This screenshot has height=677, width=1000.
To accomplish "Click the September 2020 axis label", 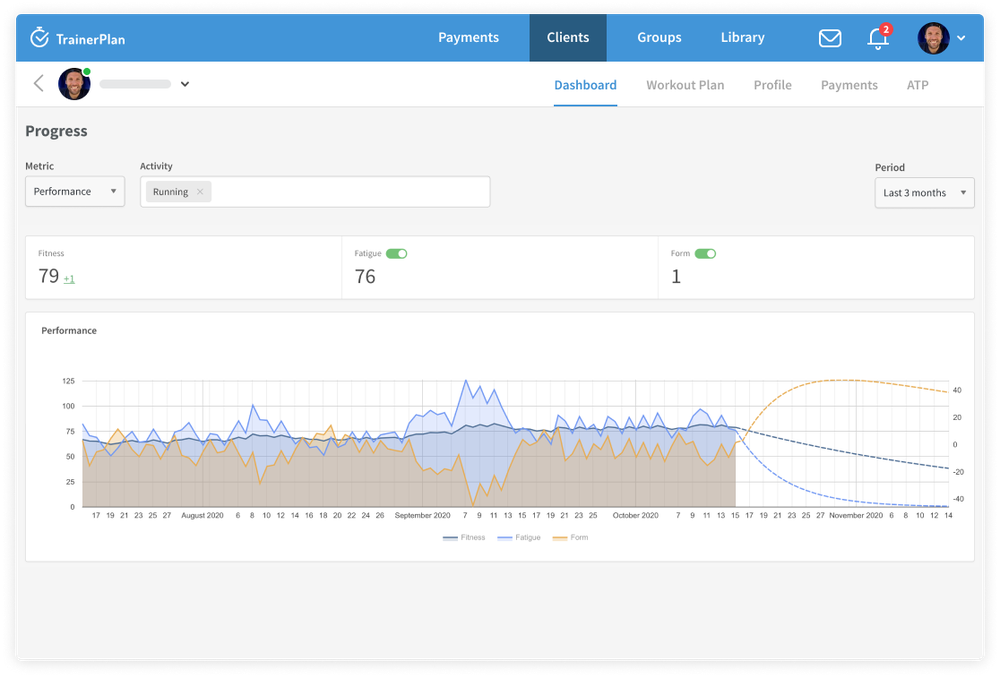I will (422, 515).
